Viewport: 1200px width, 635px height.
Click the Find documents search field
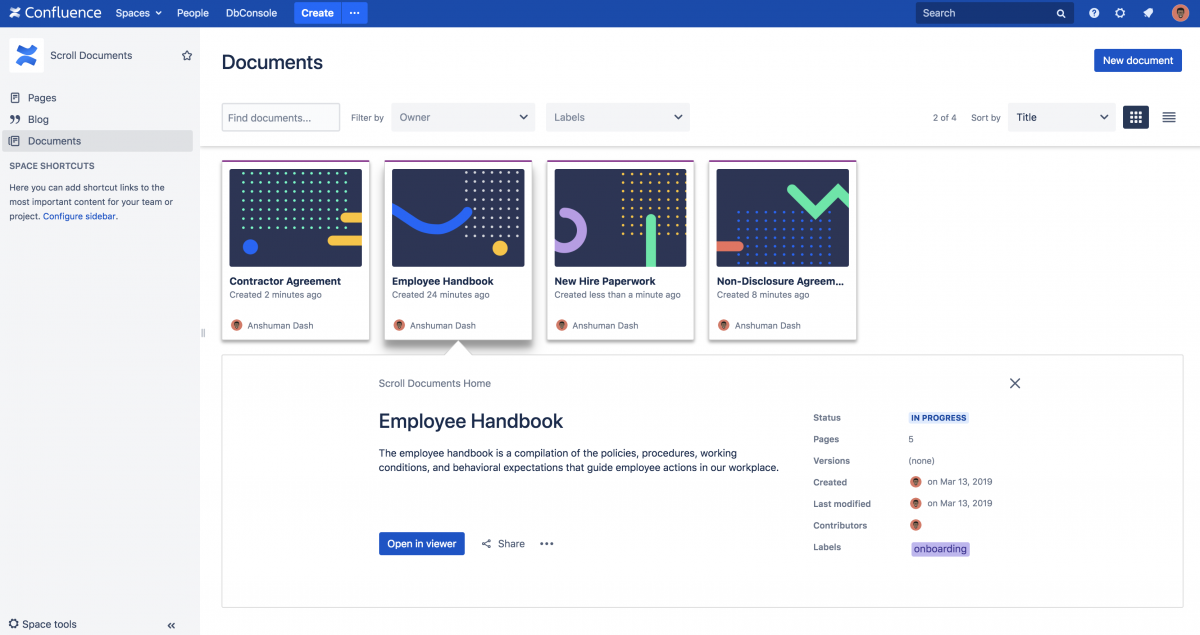(281, 117)
